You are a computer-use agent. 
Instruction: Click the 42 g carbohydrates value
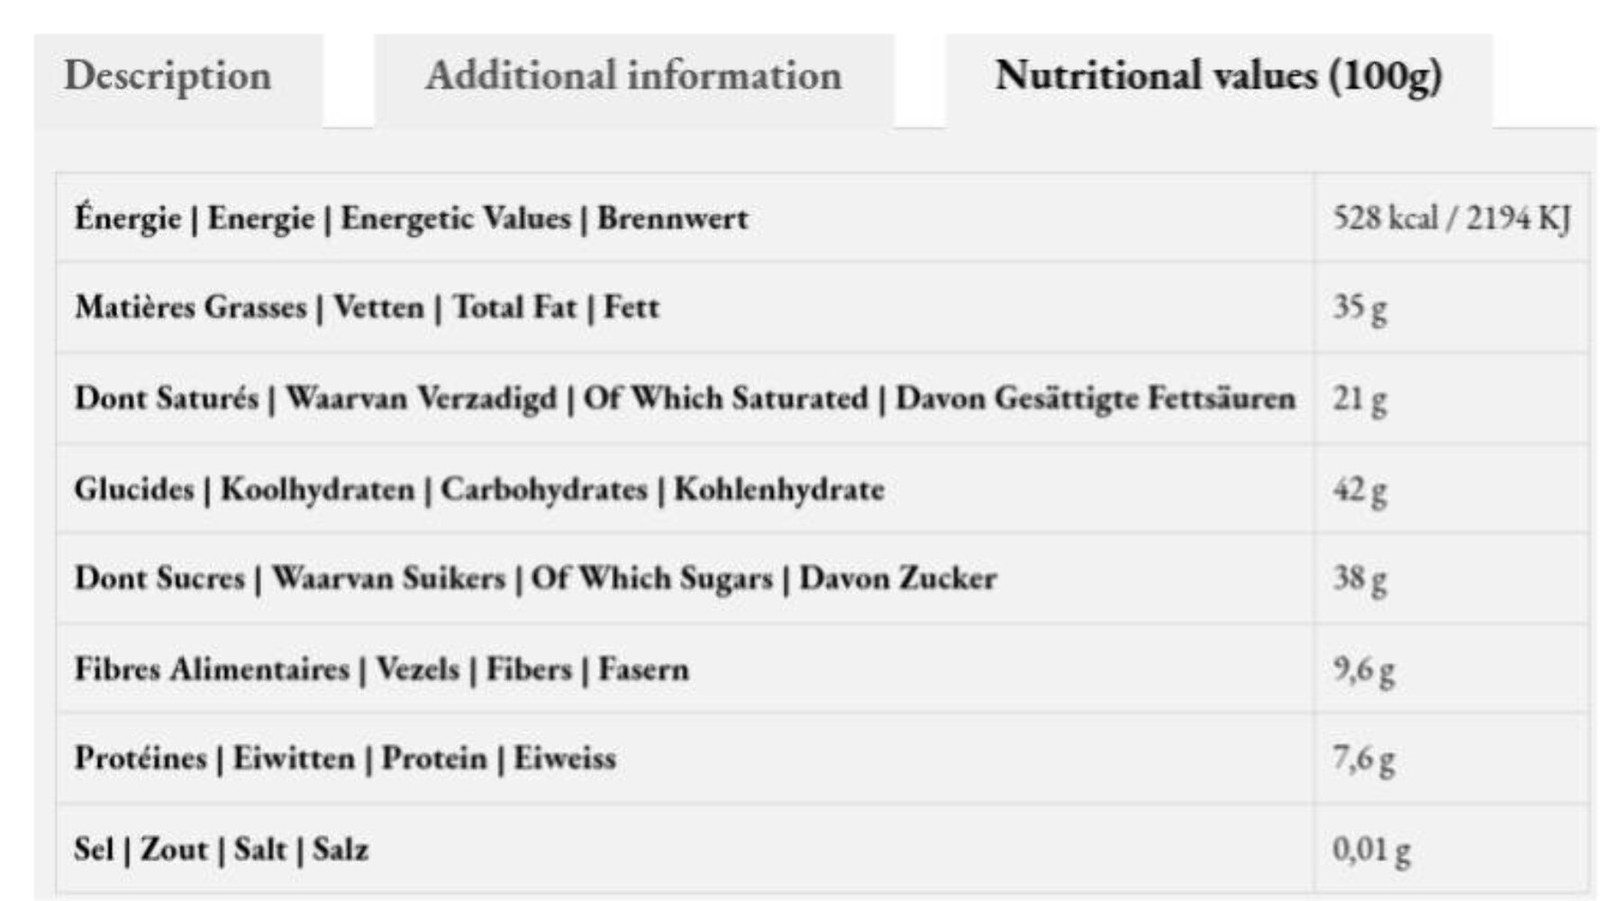(x=1360, y=489)
